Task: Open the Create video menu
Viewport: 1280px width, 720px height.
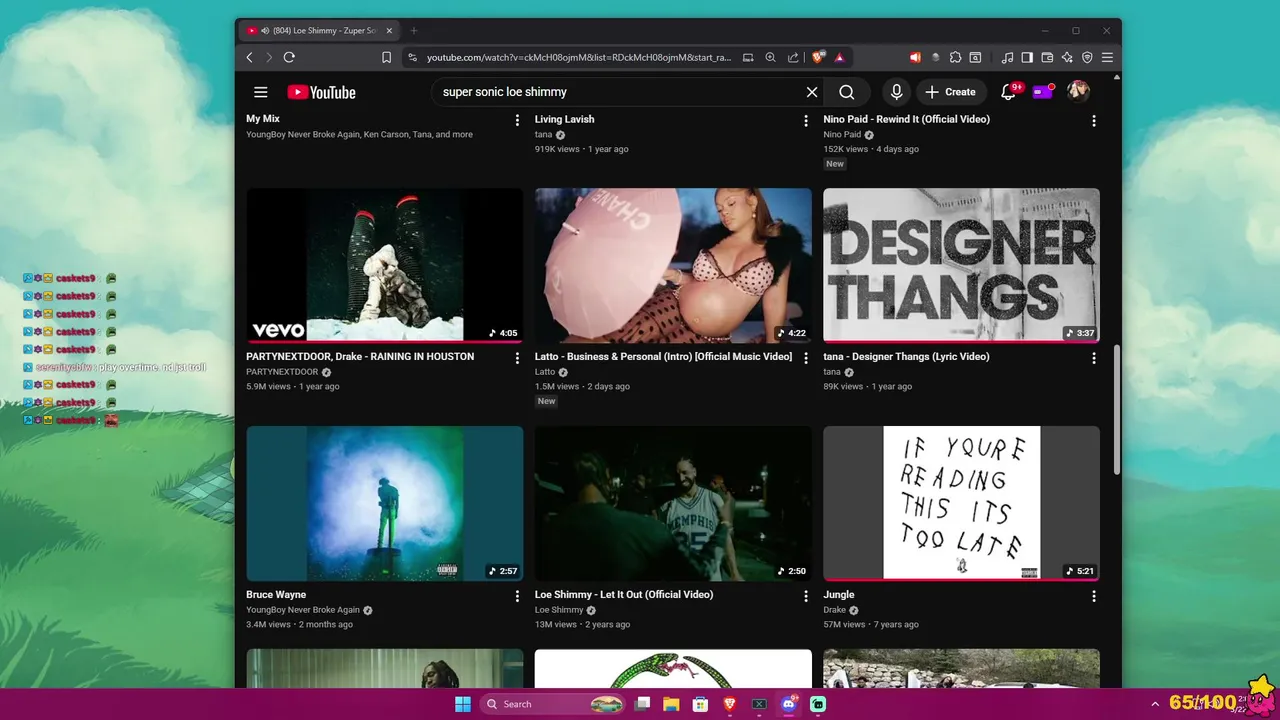Action: [950, 92]
